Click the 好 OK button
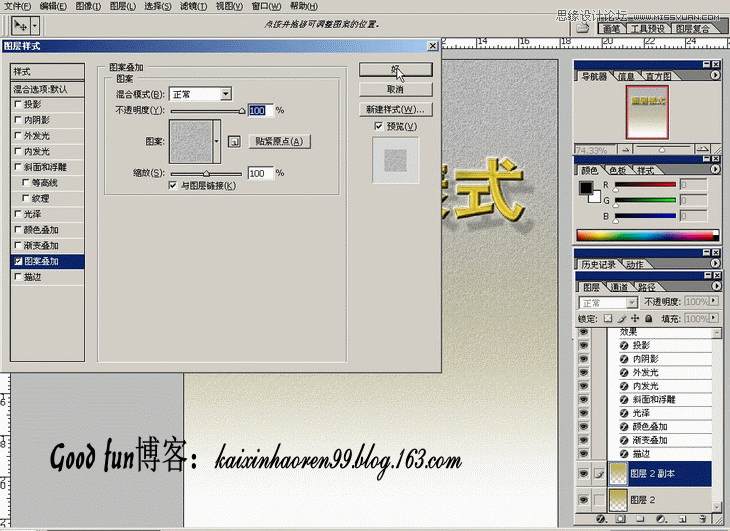Image resolution: width=730 pixels, height=531 pixels. coord(395,70)
